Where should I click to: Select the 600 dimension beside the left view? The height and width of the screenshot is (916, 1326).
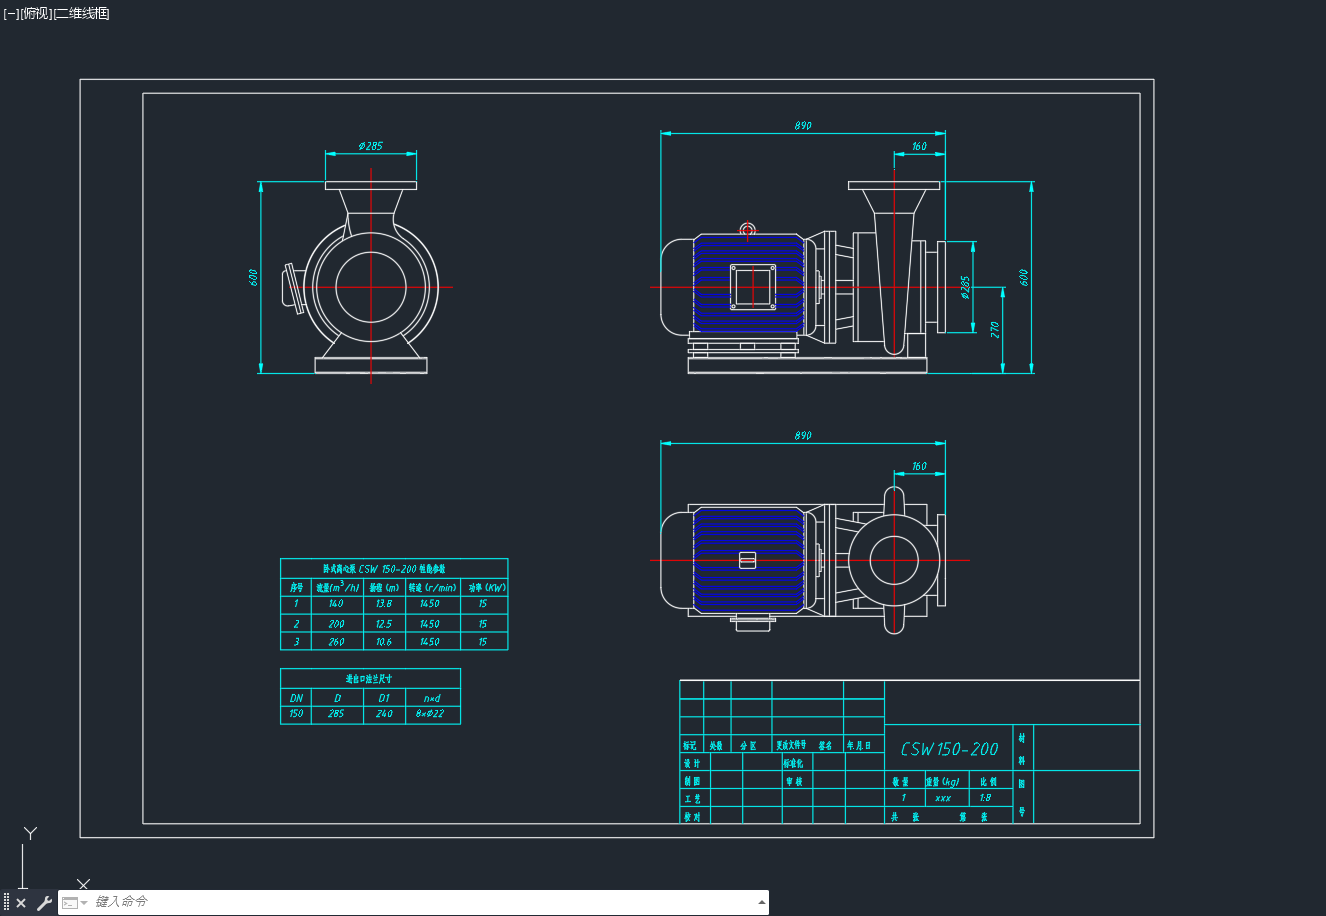254,277
